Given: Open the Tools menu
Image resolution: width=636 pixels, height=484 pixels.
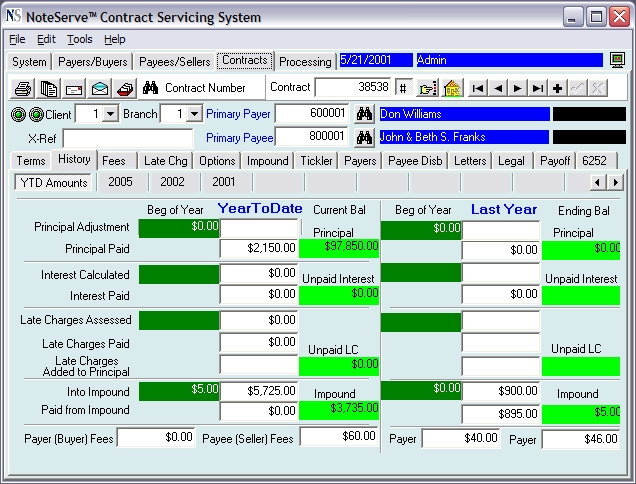Looking at the screenshot, I should [80, 39].
